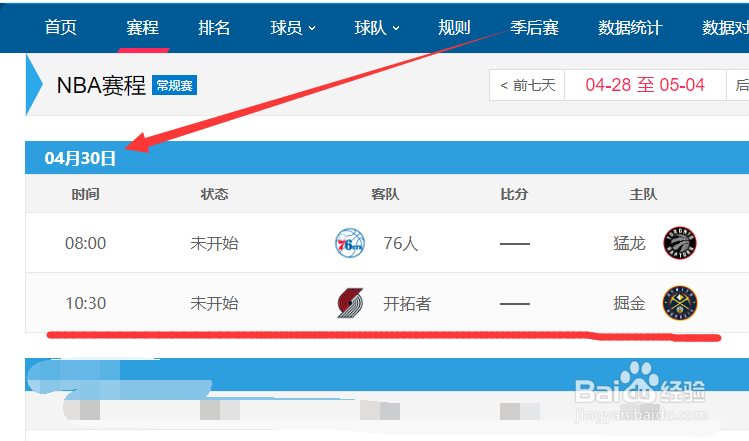The height and width of the screenshot is (441, 749).
Task: Open the 数据统计 nav item
Action: 630,28
